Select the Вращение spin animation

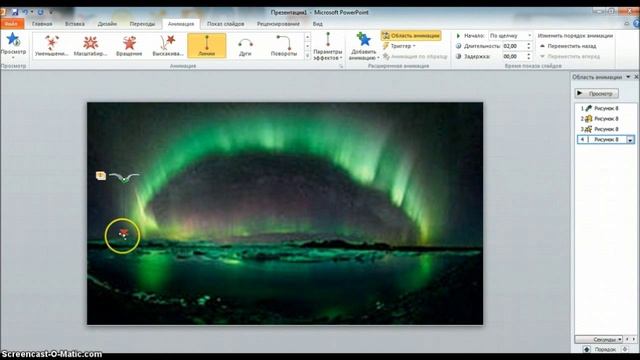[x=129, y=45]
